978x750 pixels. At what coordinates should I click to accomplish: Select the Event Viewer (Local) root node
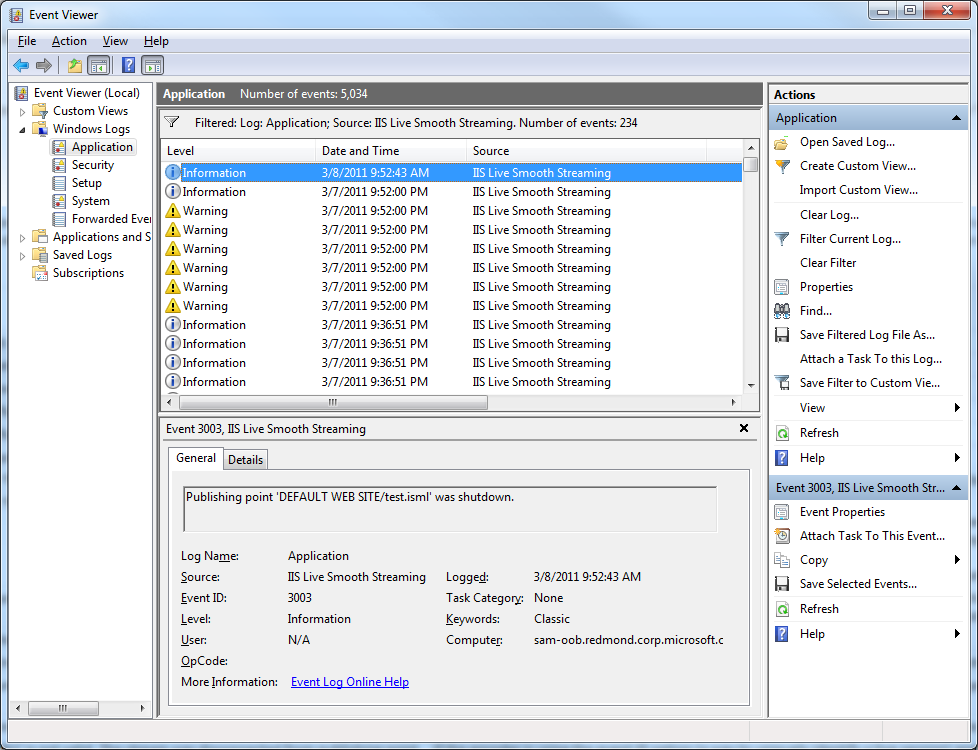click(87, 94)
